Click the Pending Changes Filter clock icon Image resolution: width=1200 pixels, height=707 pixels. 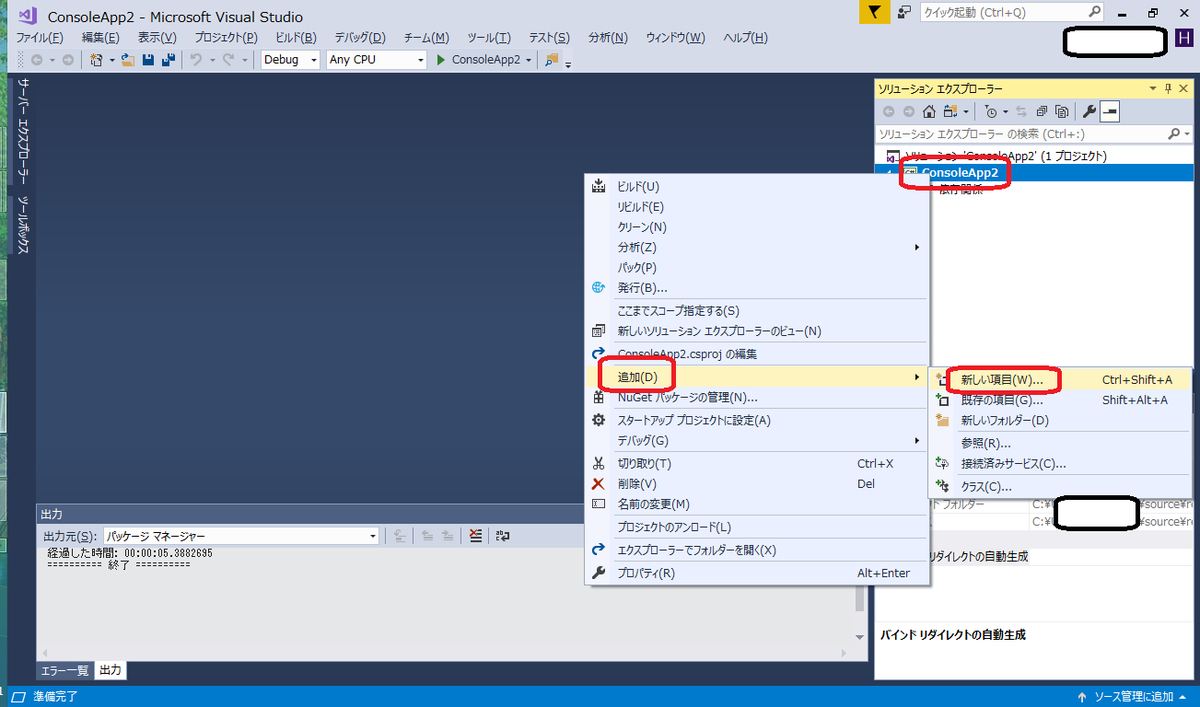click(x=990, y=112)
